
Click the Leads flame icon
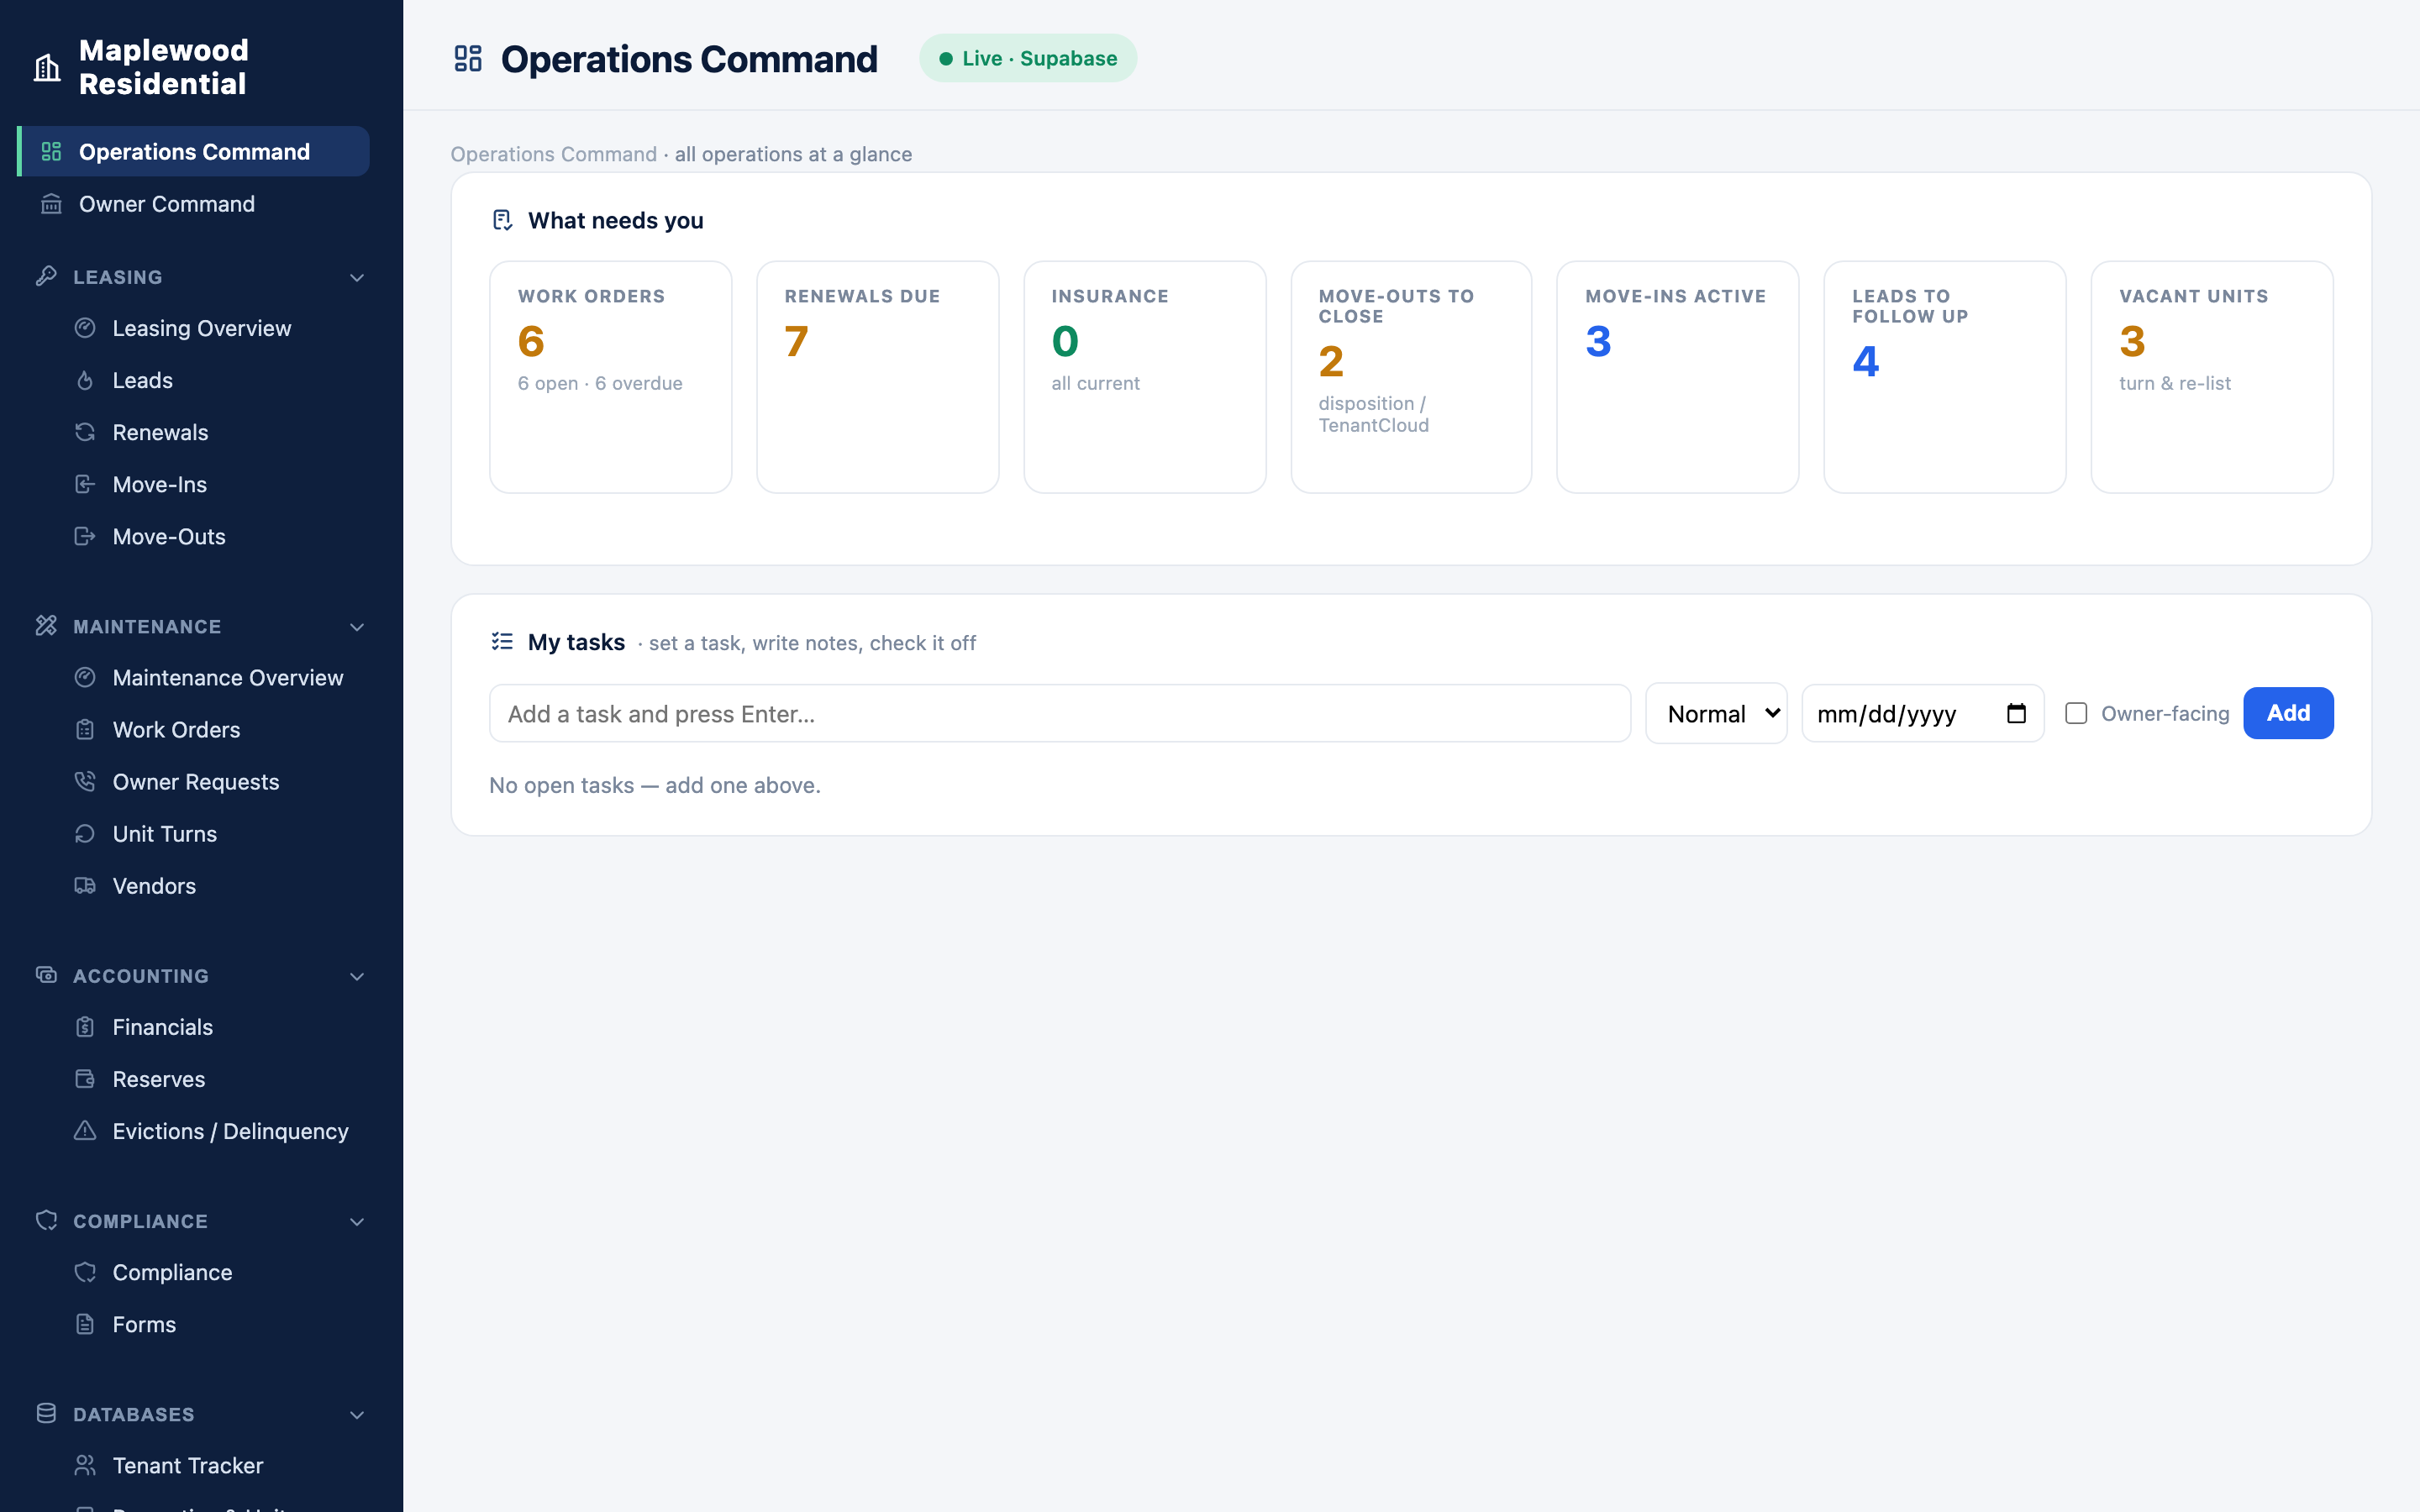(x=85, y=380)
